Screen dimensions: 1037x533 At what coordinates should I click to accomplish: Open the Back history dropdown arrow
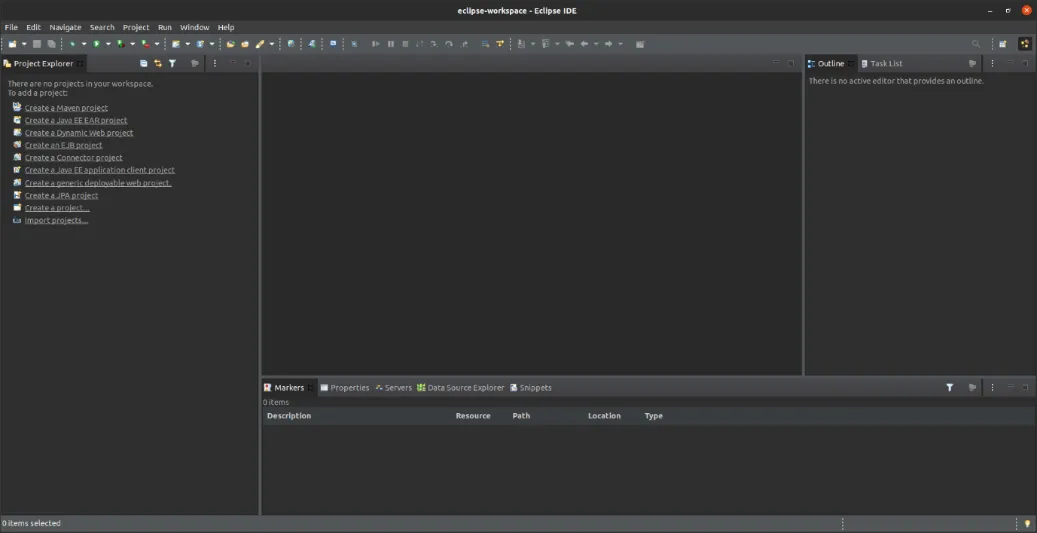coord(596,44)
